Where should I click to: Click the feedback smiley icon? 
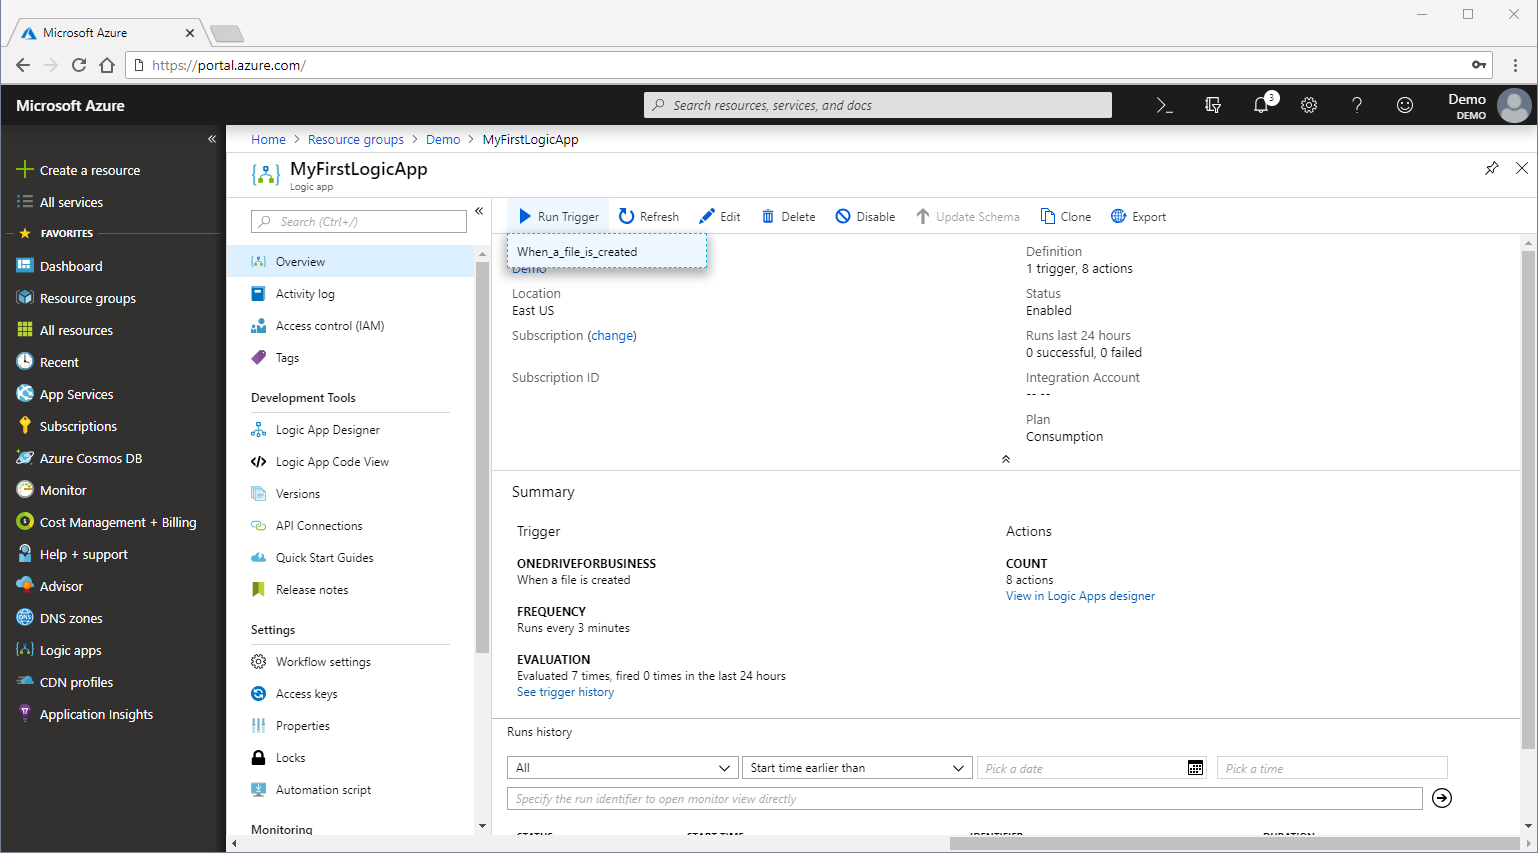coord(1405,105)
